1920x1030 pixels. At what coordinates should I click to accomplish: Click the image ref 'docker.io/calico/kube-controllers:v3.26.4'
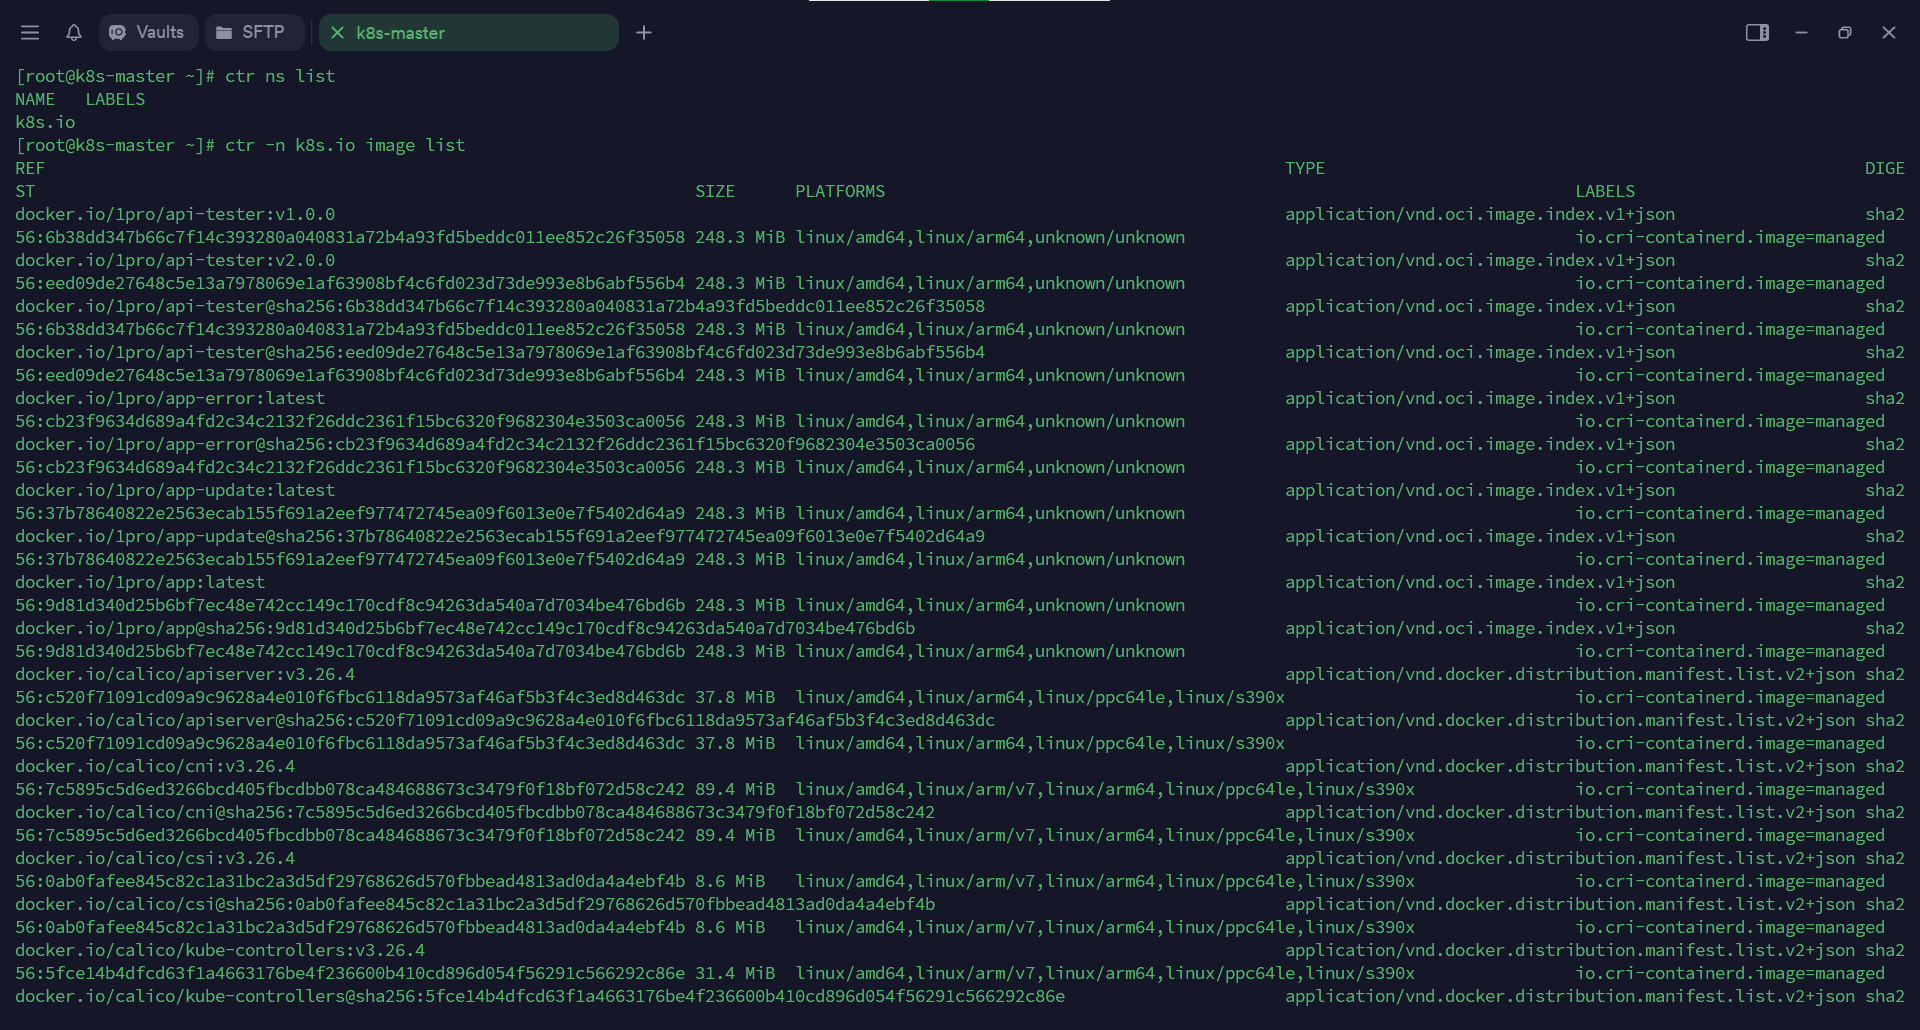[220, 950]
